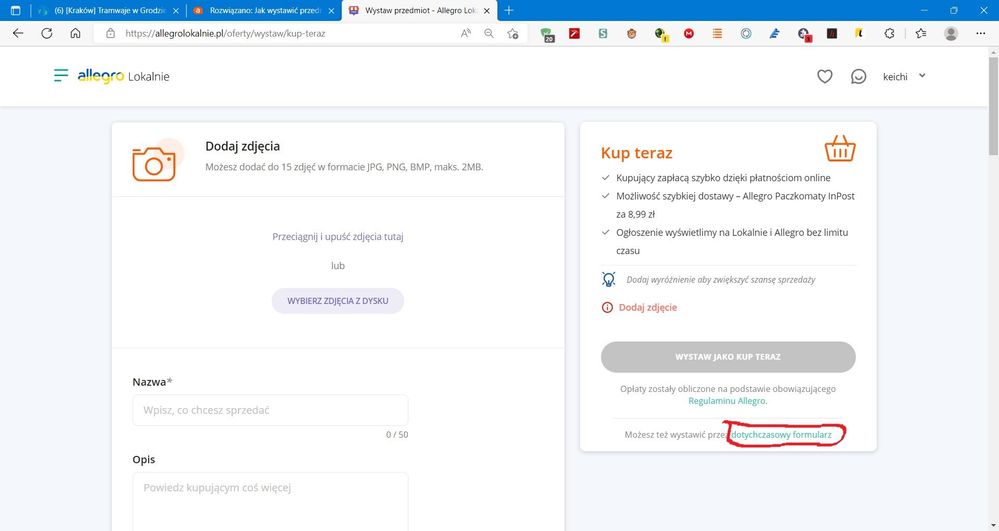The image size is (999, 531).
Task: Open the dotychczasowy formularz link
Action: [x=782, y=436]
